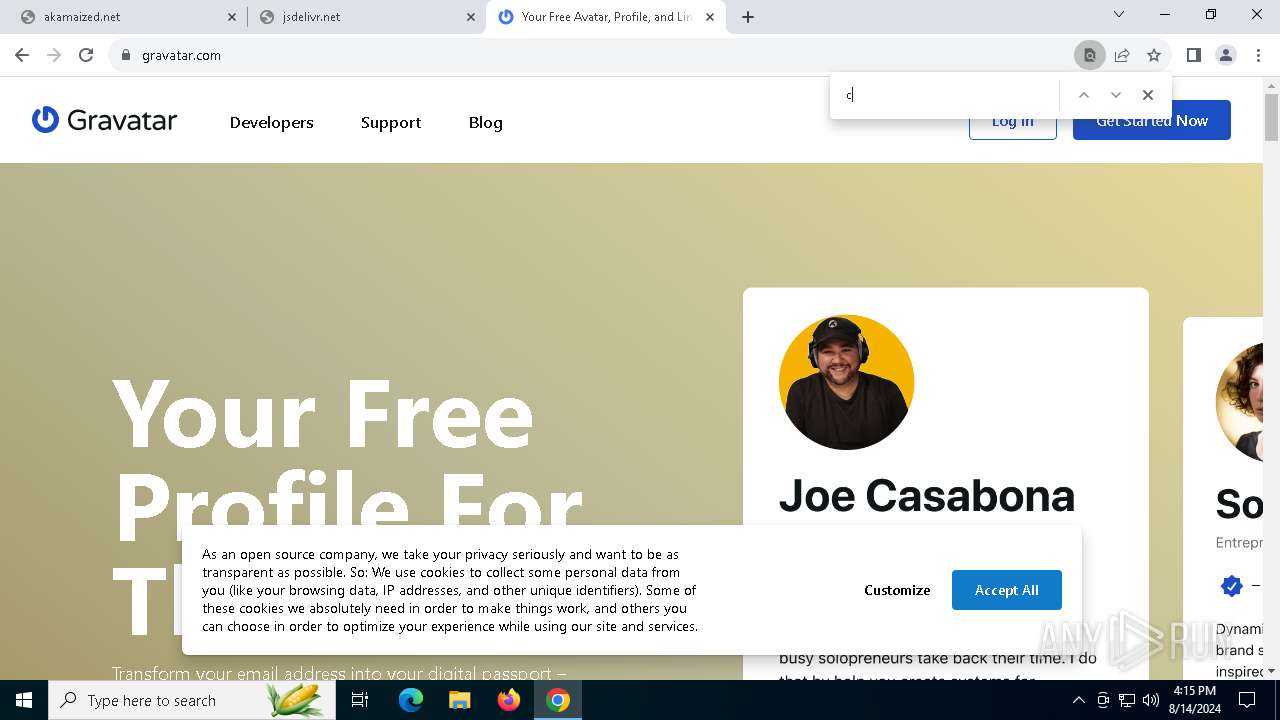Switch to the jsdelivr.net tab
Image resolution: width=1280 pixels, height=720 pixels.
point(366,17)
